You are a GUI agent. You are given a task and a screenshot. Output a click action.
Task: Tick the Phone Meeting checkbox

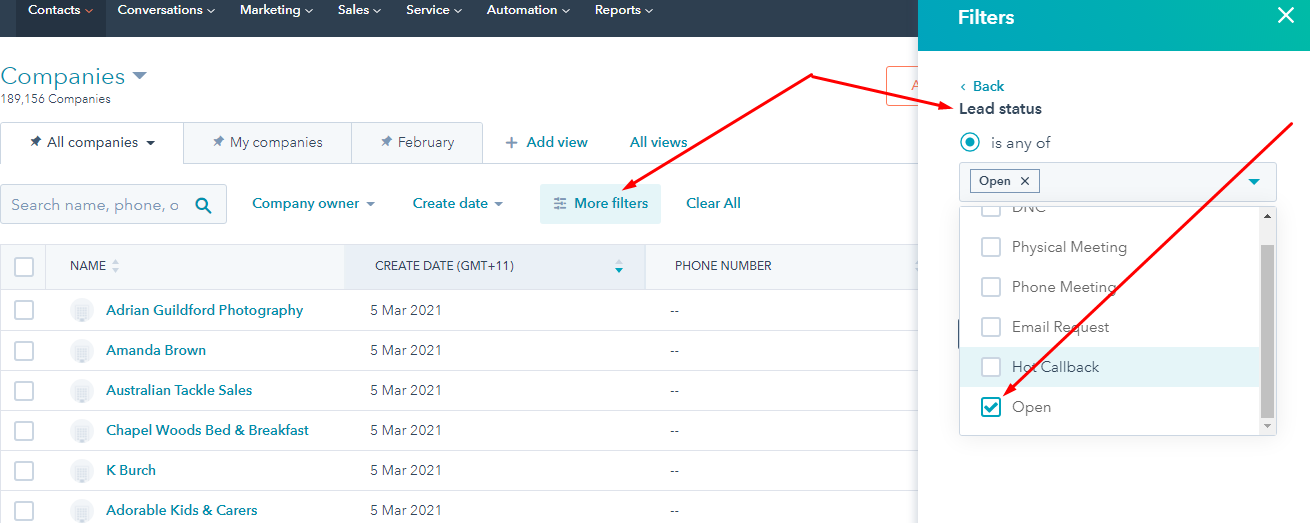coord(991,287)
